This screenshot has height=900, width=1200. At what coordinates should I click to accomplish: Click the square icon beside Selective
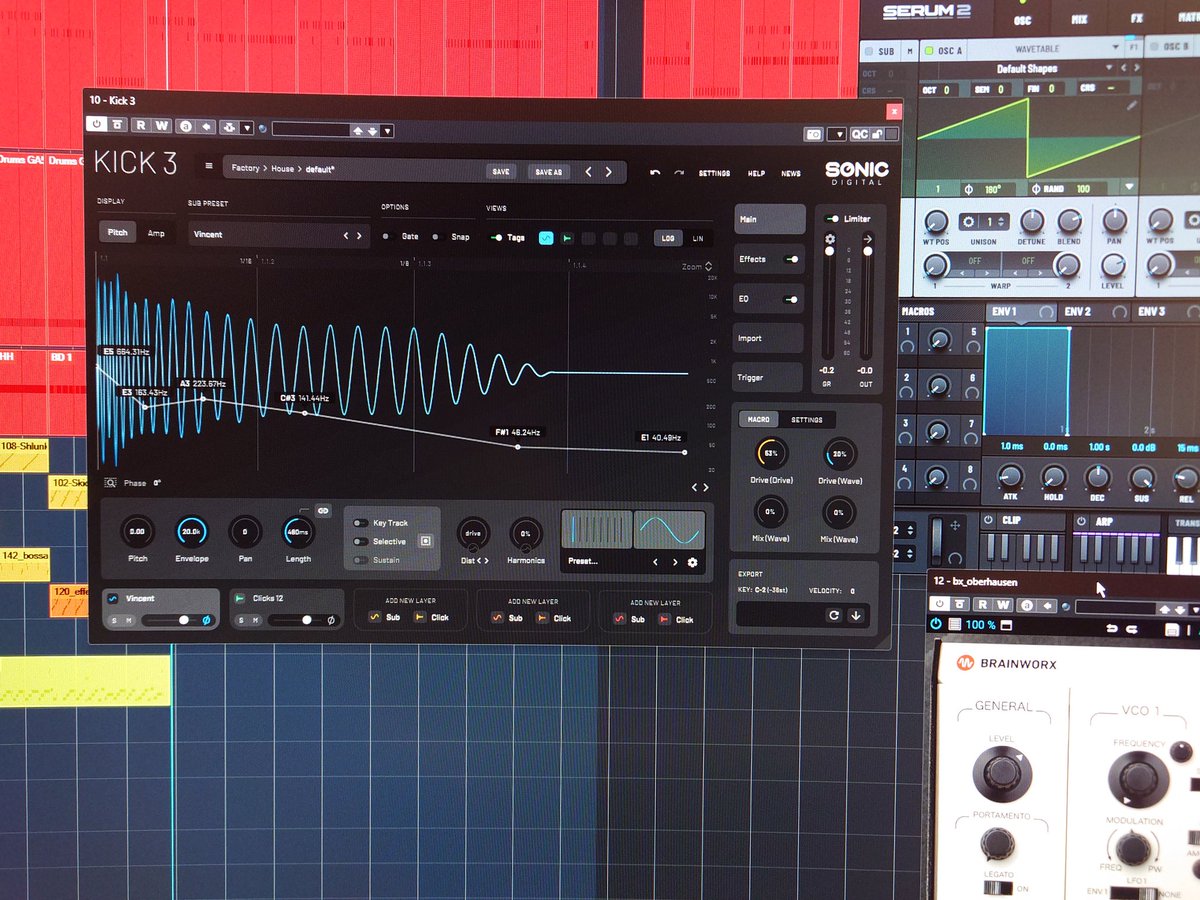point(426,541)
